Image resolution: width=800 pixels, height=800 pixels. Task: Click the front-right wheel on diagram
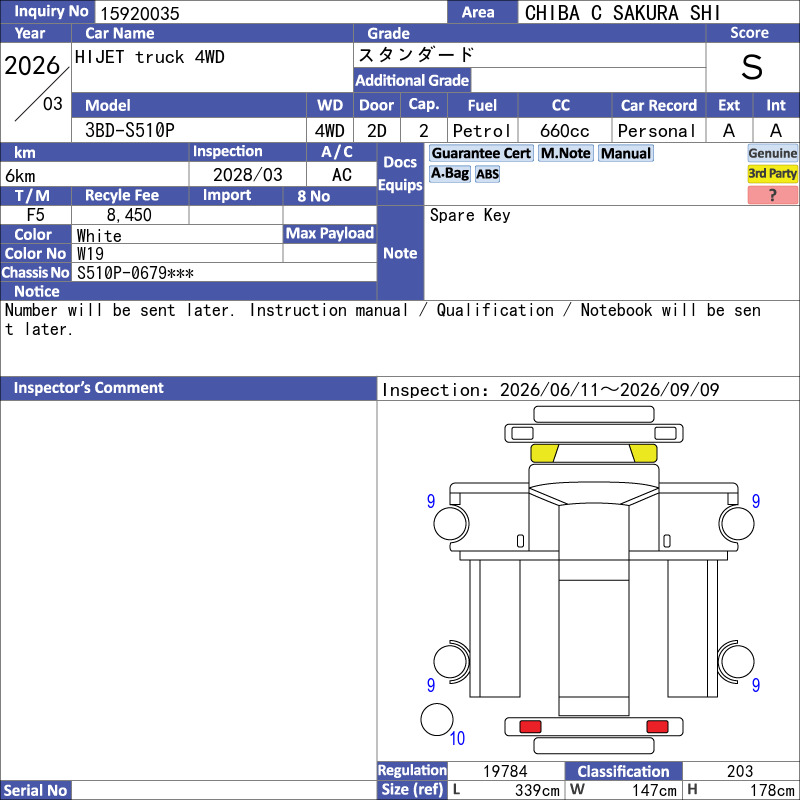737,523
